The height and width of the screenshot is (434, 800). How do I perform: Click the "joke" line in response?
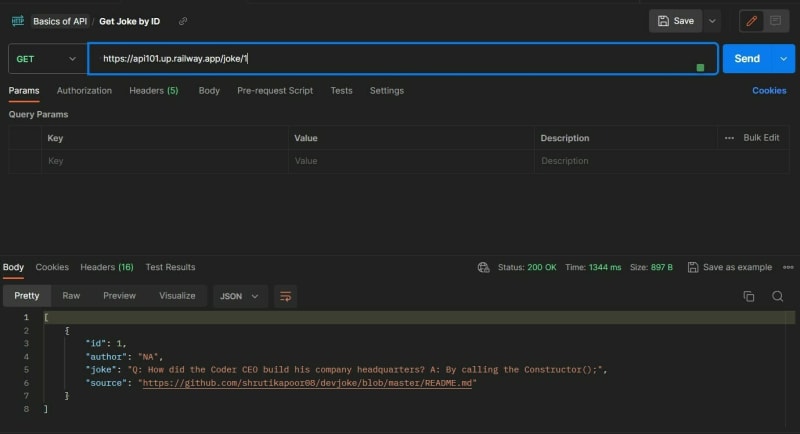pyautogui.click(x=347, y=370)
